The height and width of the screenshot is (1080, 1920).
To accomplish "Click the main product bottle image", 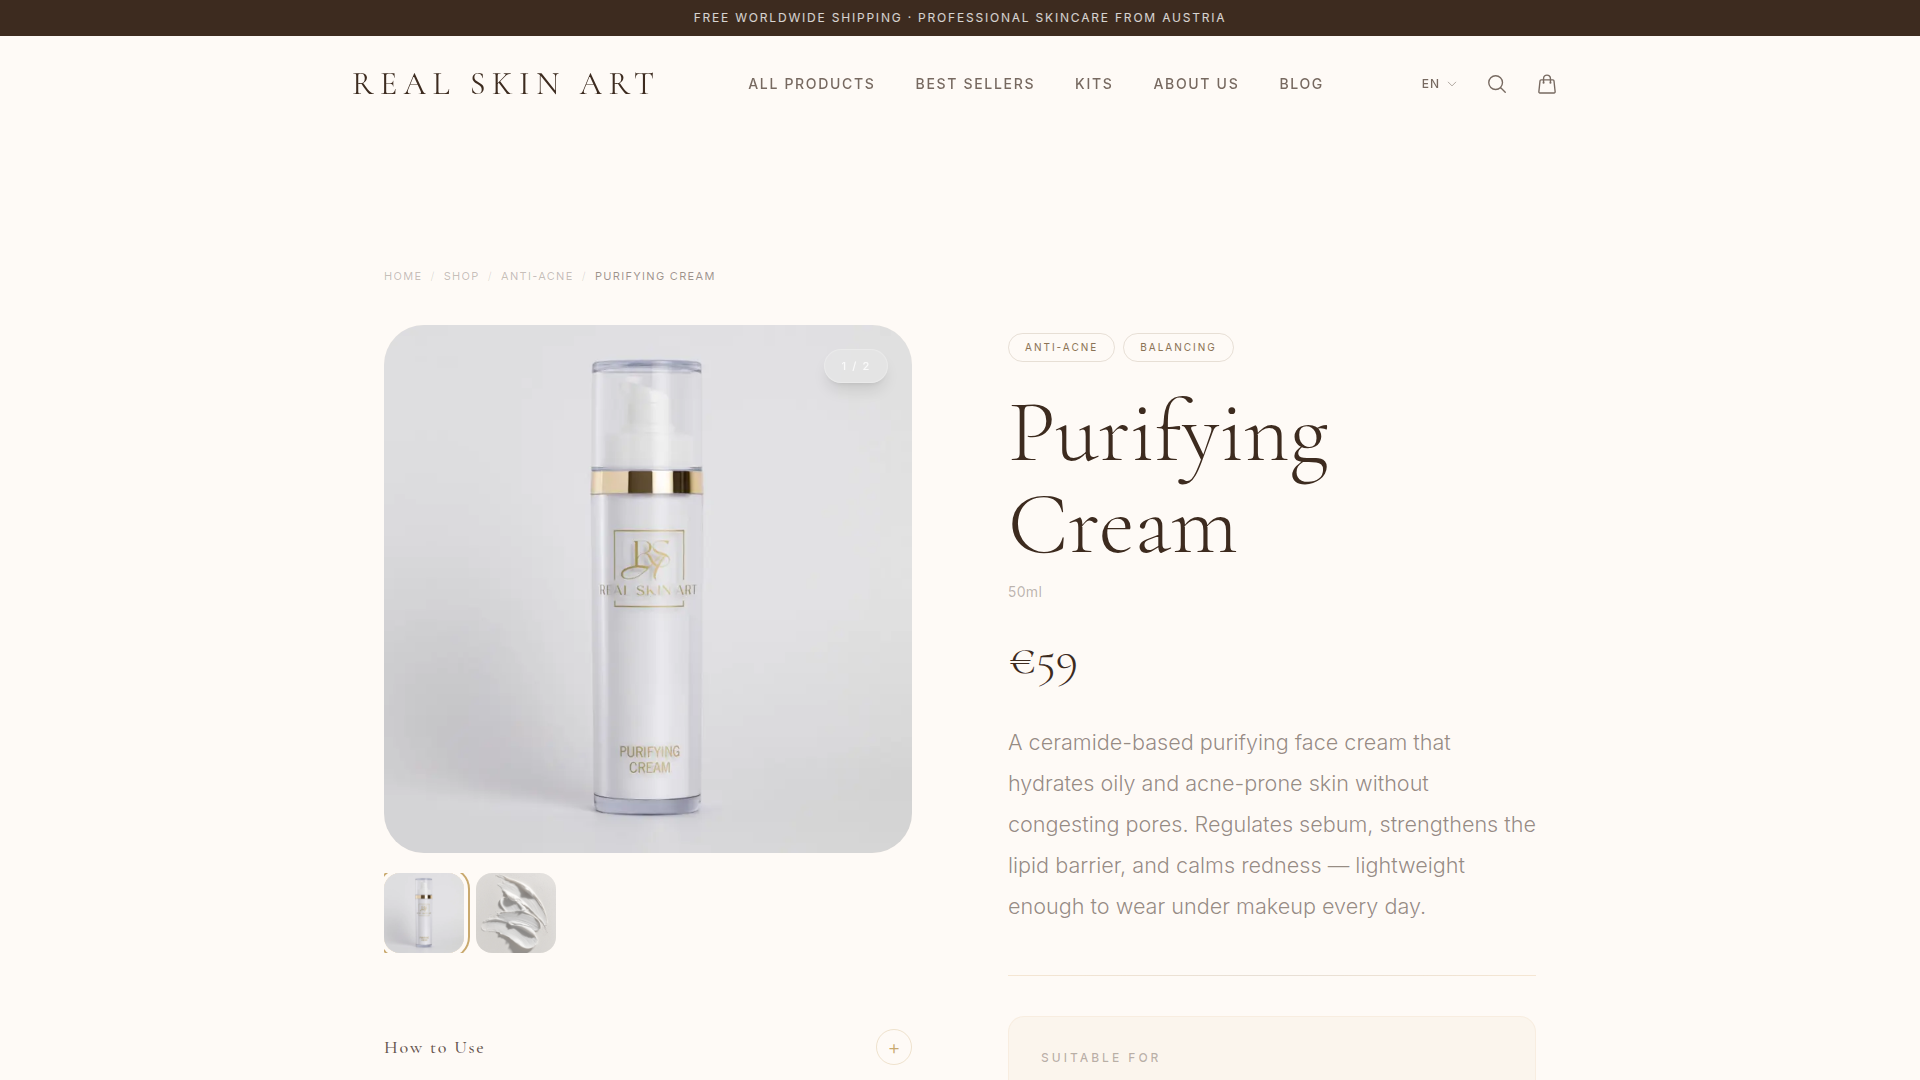I will [648, 589].
